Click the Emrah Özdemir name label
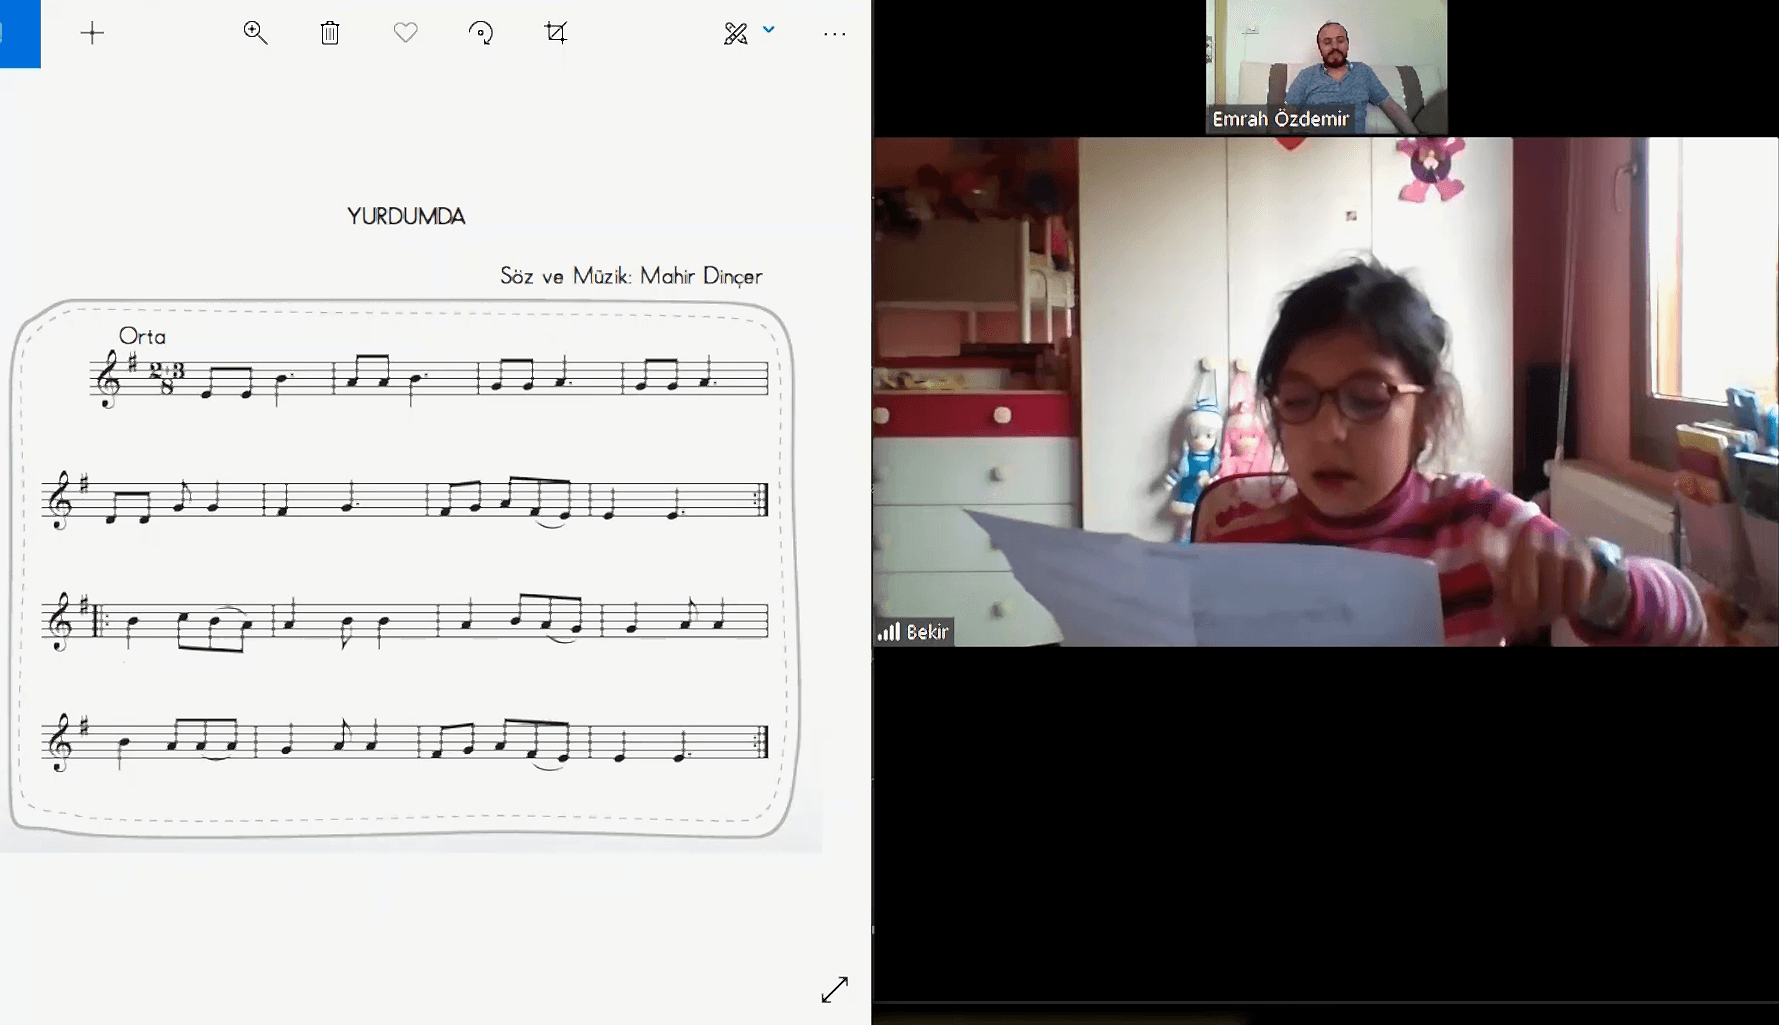Viewport: 1779px width, 1025px height. tap(1280, 119)
